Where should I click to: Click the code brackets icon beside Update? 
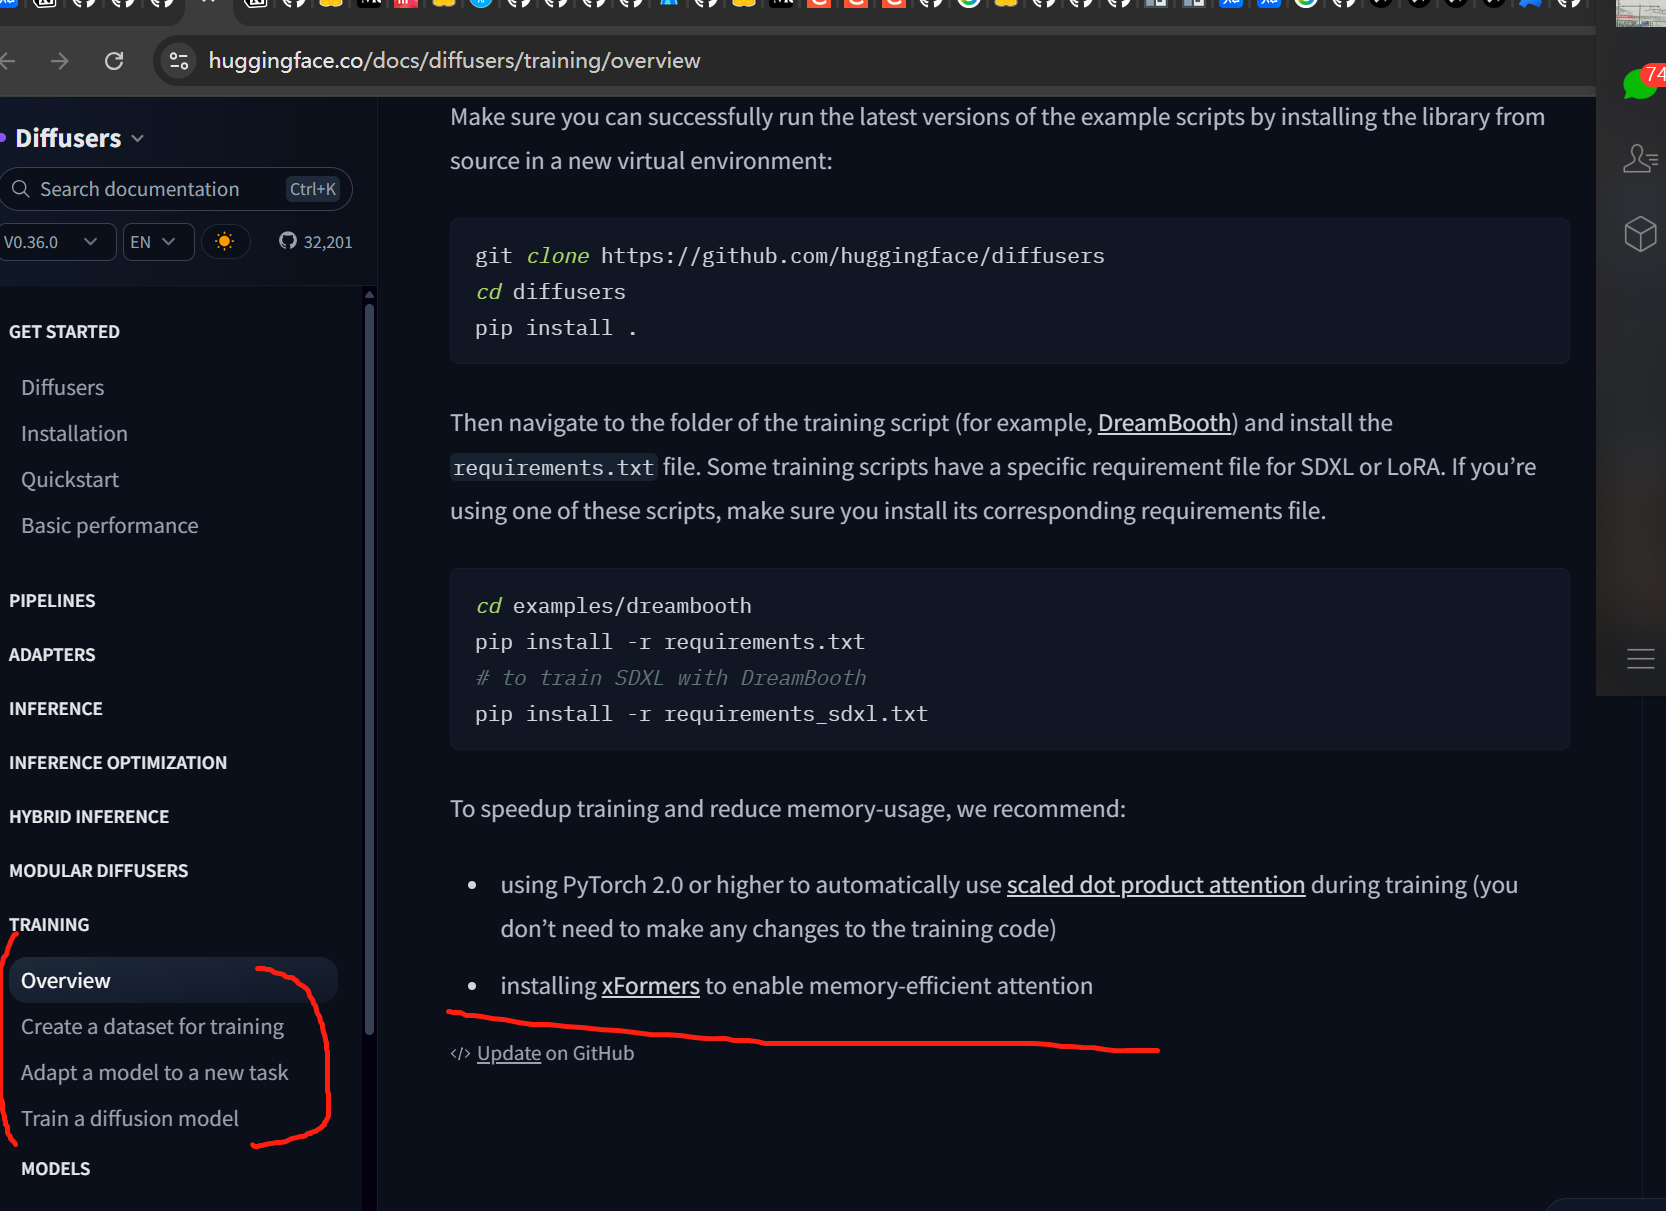(x=460, y=1054)
